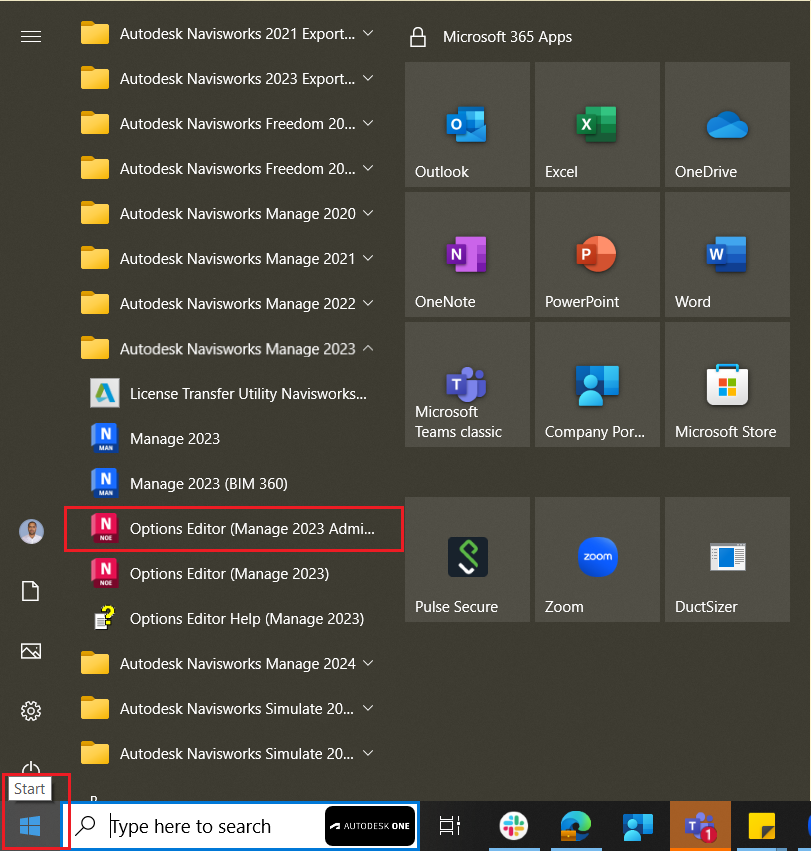811x851 pixels.
Task: Open the Zoom tile
Action: 597,560
